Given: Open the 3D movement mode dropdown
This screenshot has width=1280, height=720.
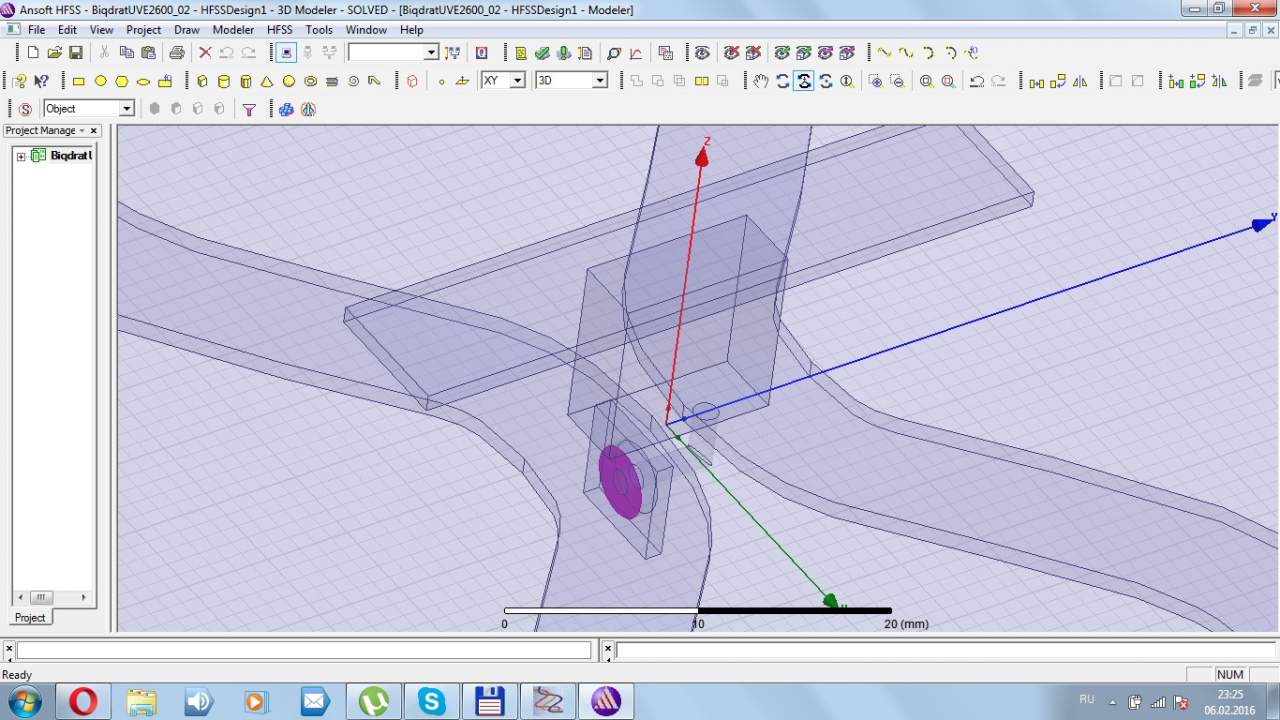Looking at the screenshot, I should (599, 81).
